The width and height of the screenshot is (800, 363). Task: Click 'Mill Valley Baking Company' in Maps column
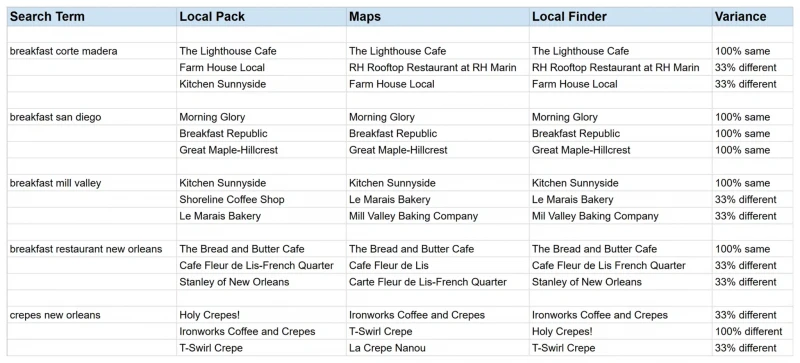click(438, 216)
